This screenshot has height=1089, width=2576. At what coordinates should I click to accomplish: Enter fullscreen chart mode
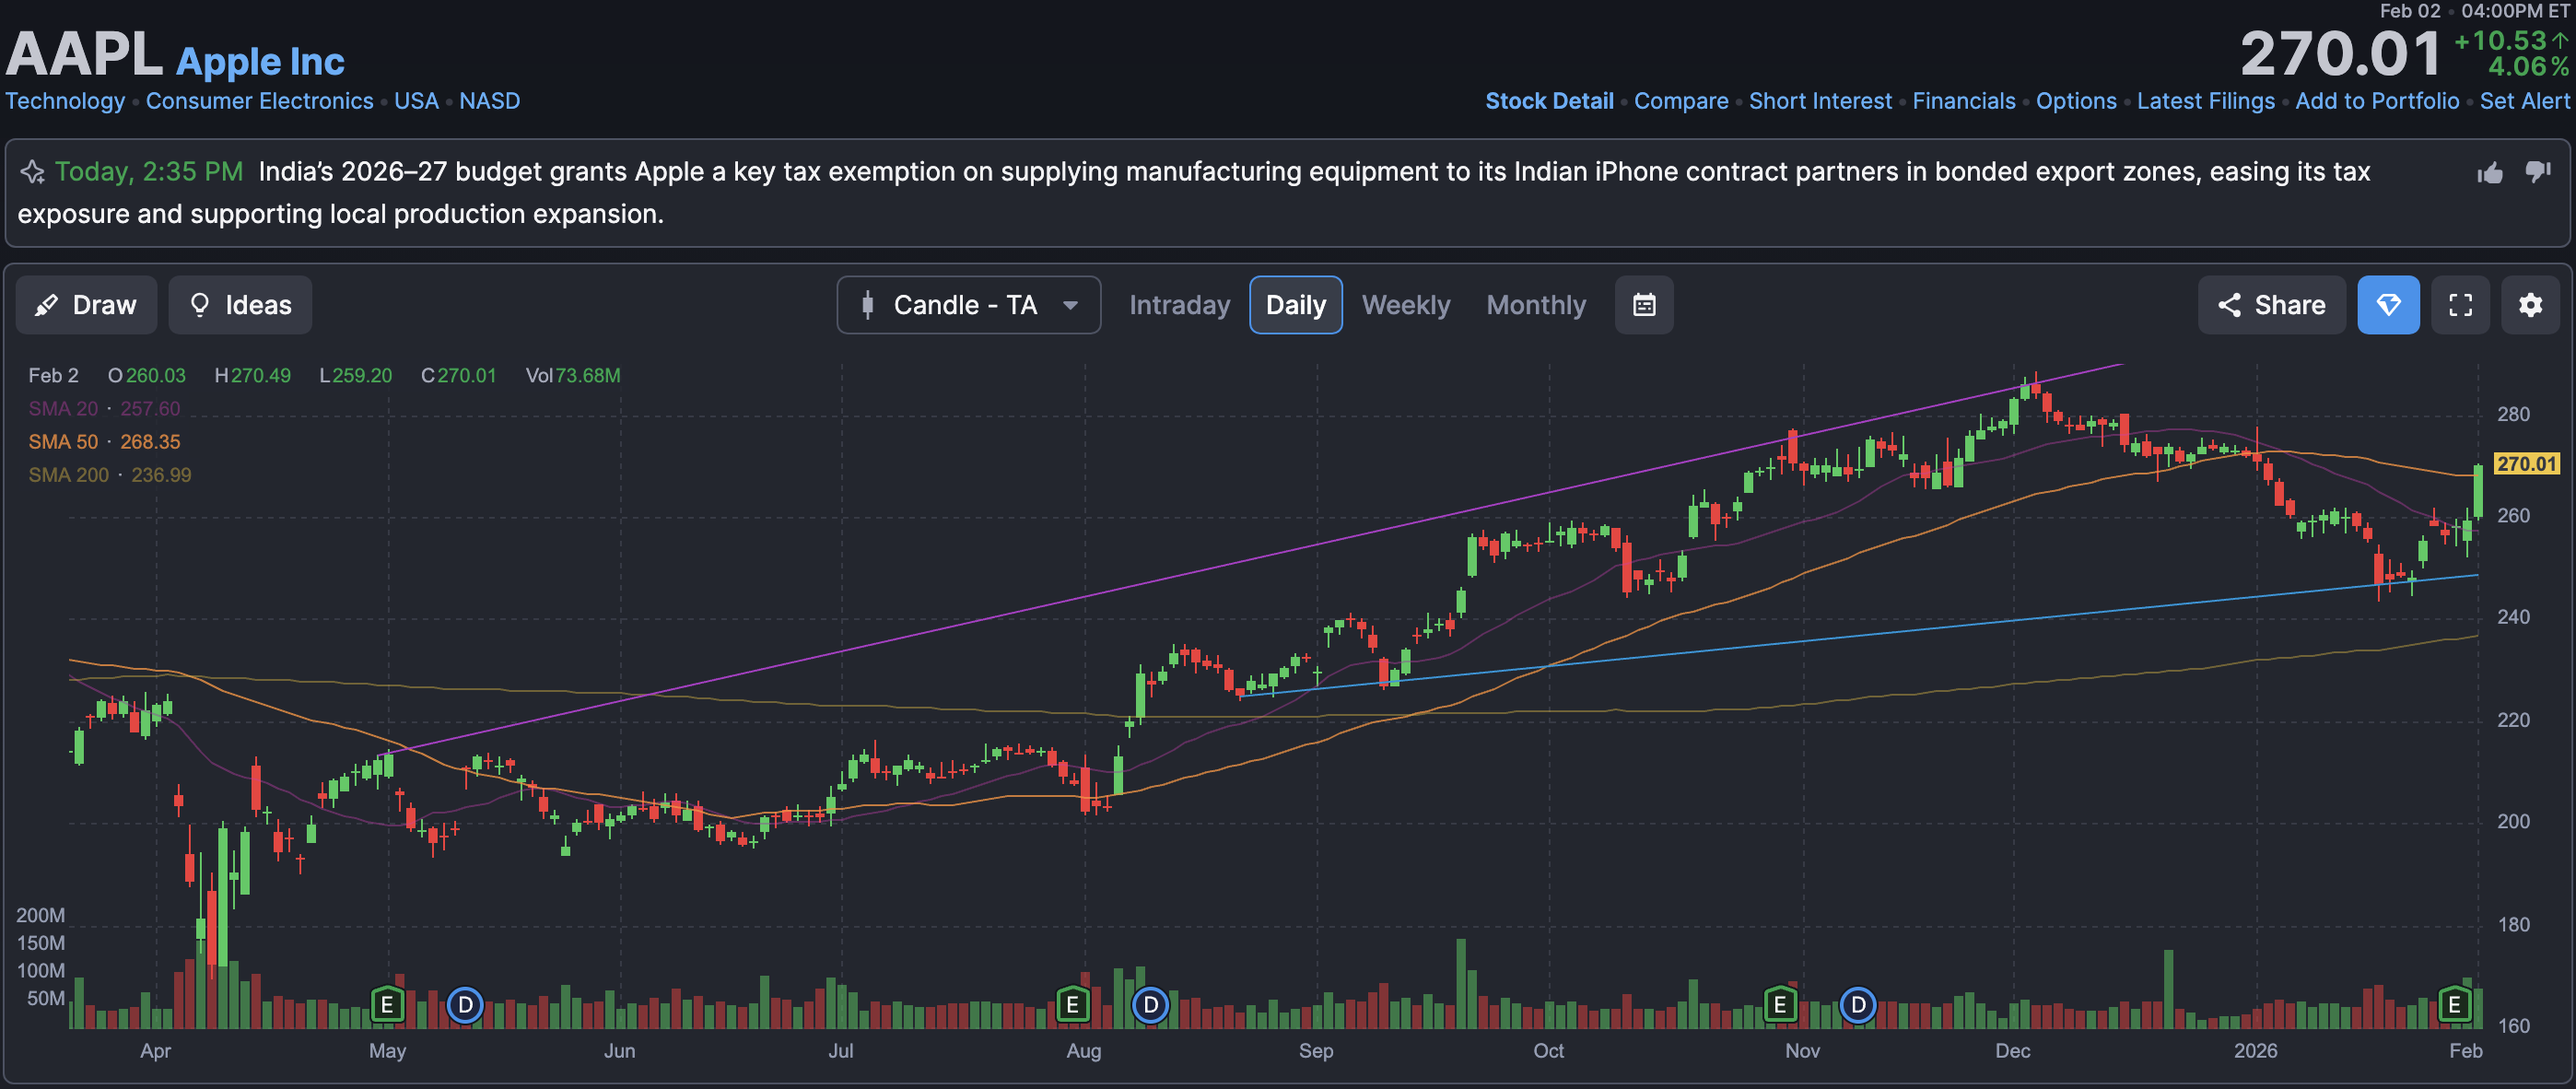tap(2460, 305)
